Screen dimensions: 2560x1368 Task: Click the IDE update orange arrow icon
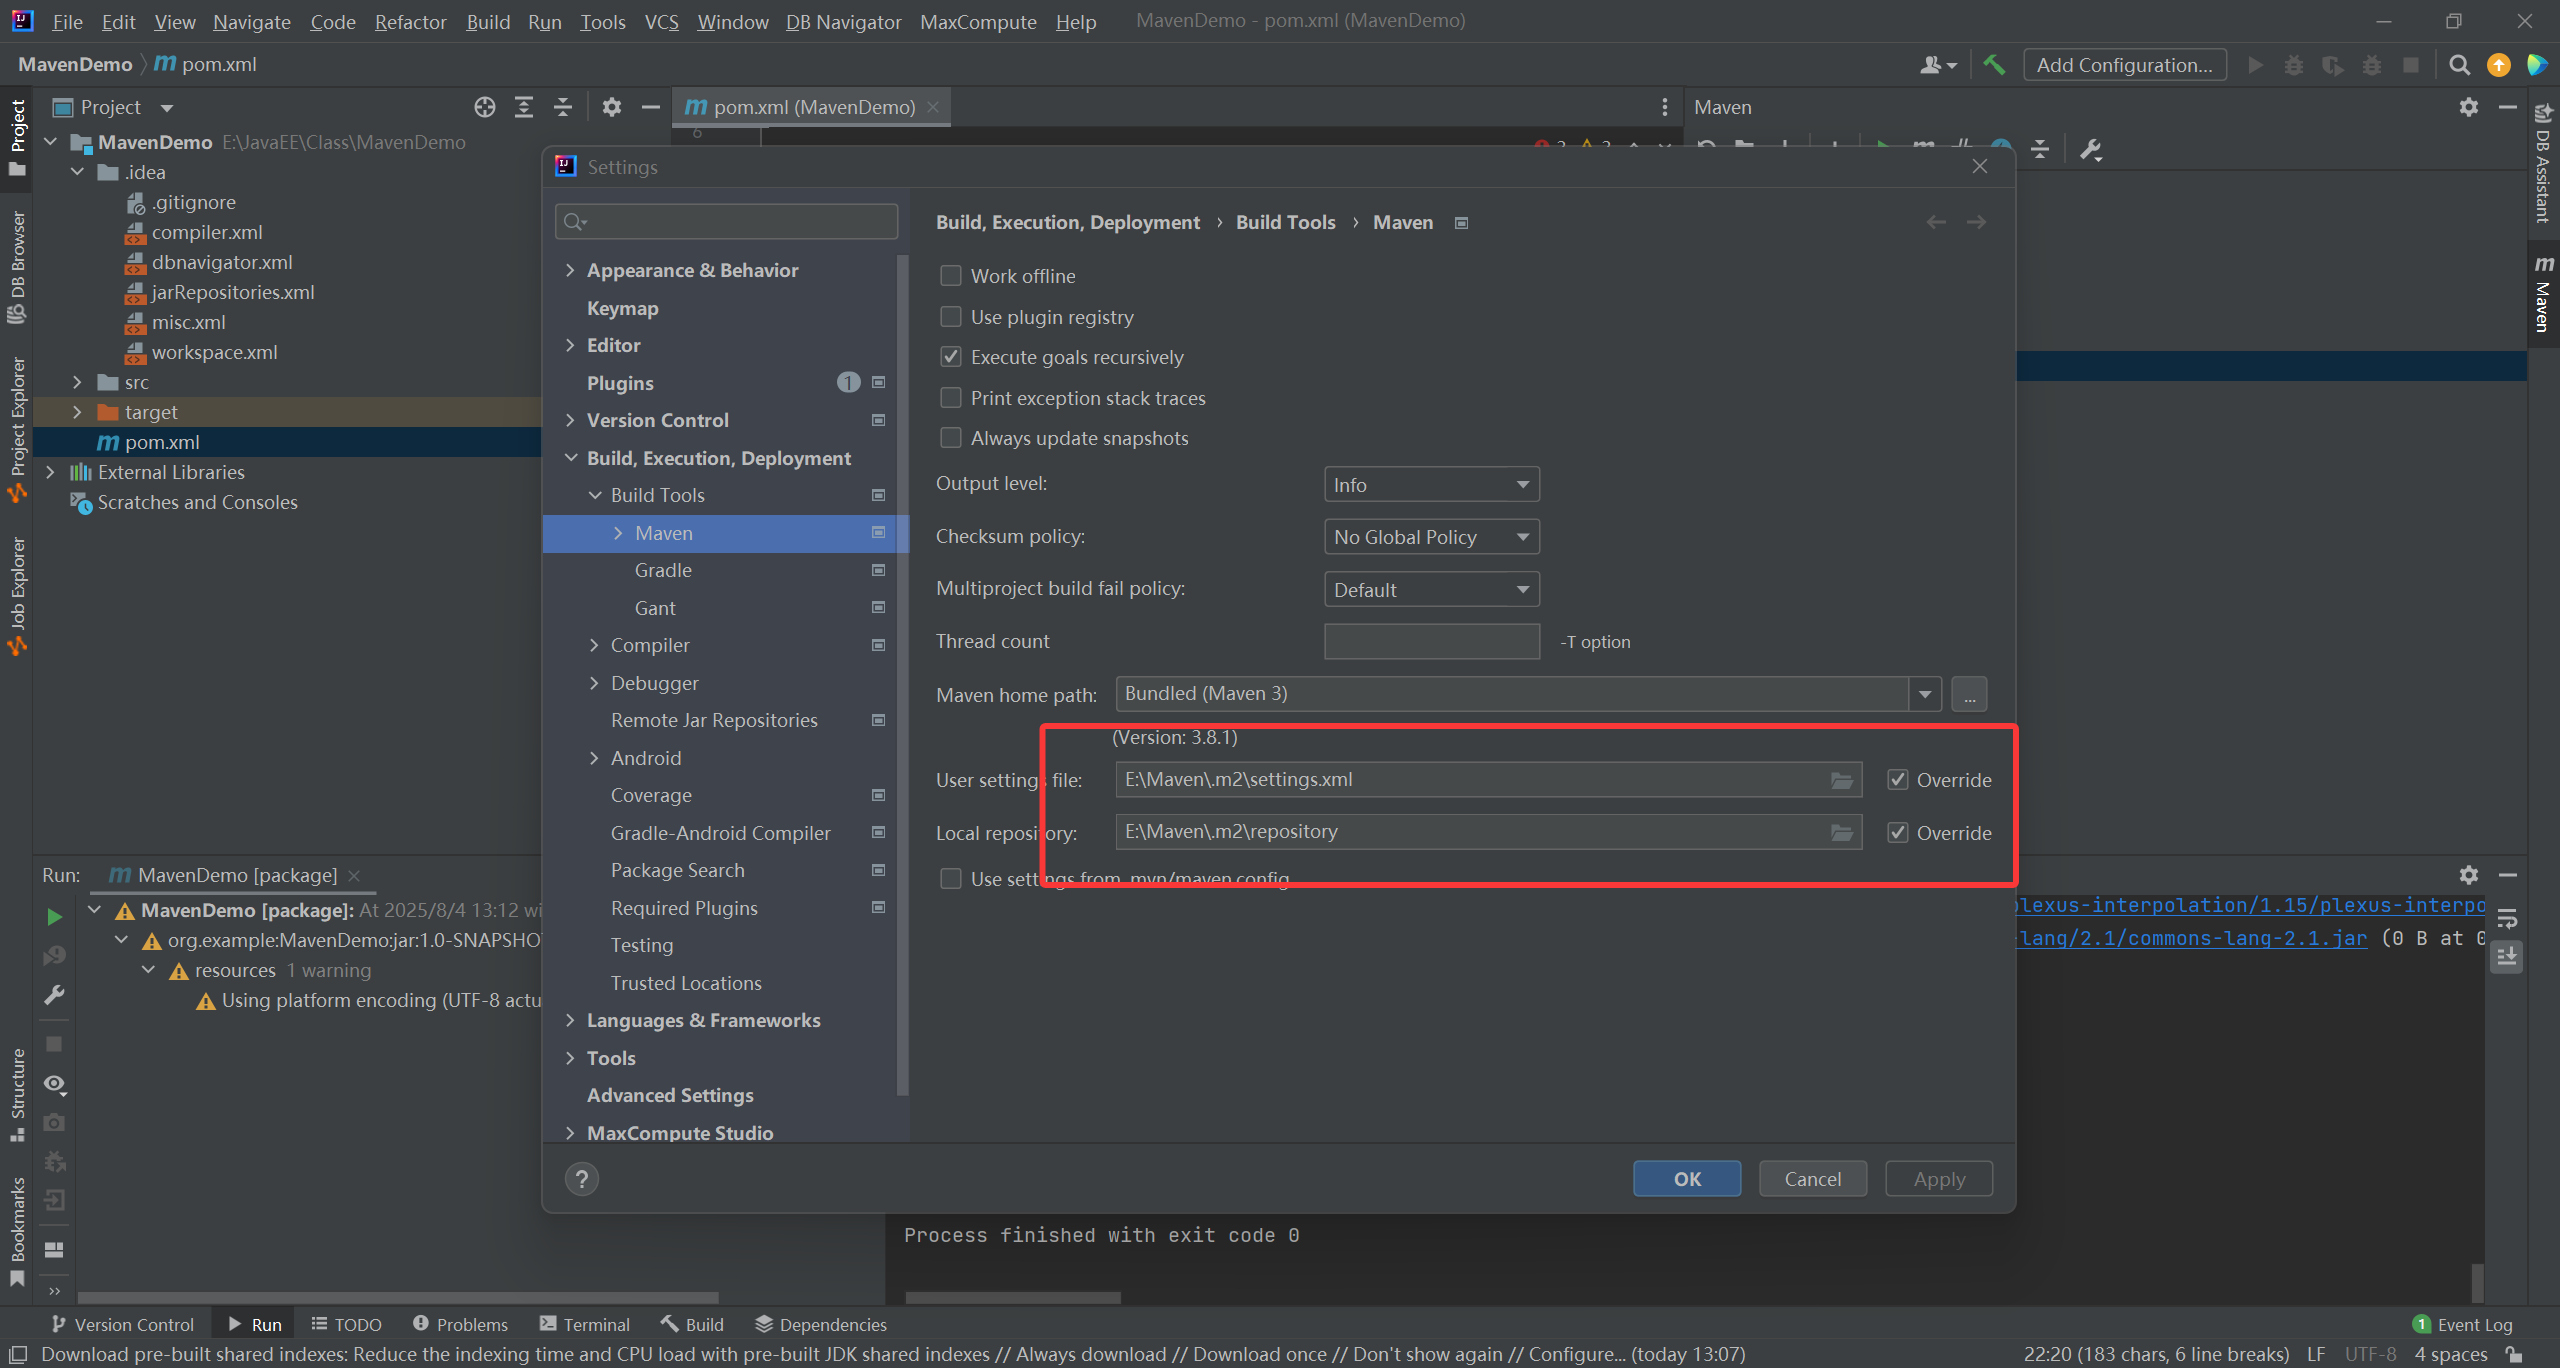click(x=2499, y=65)
